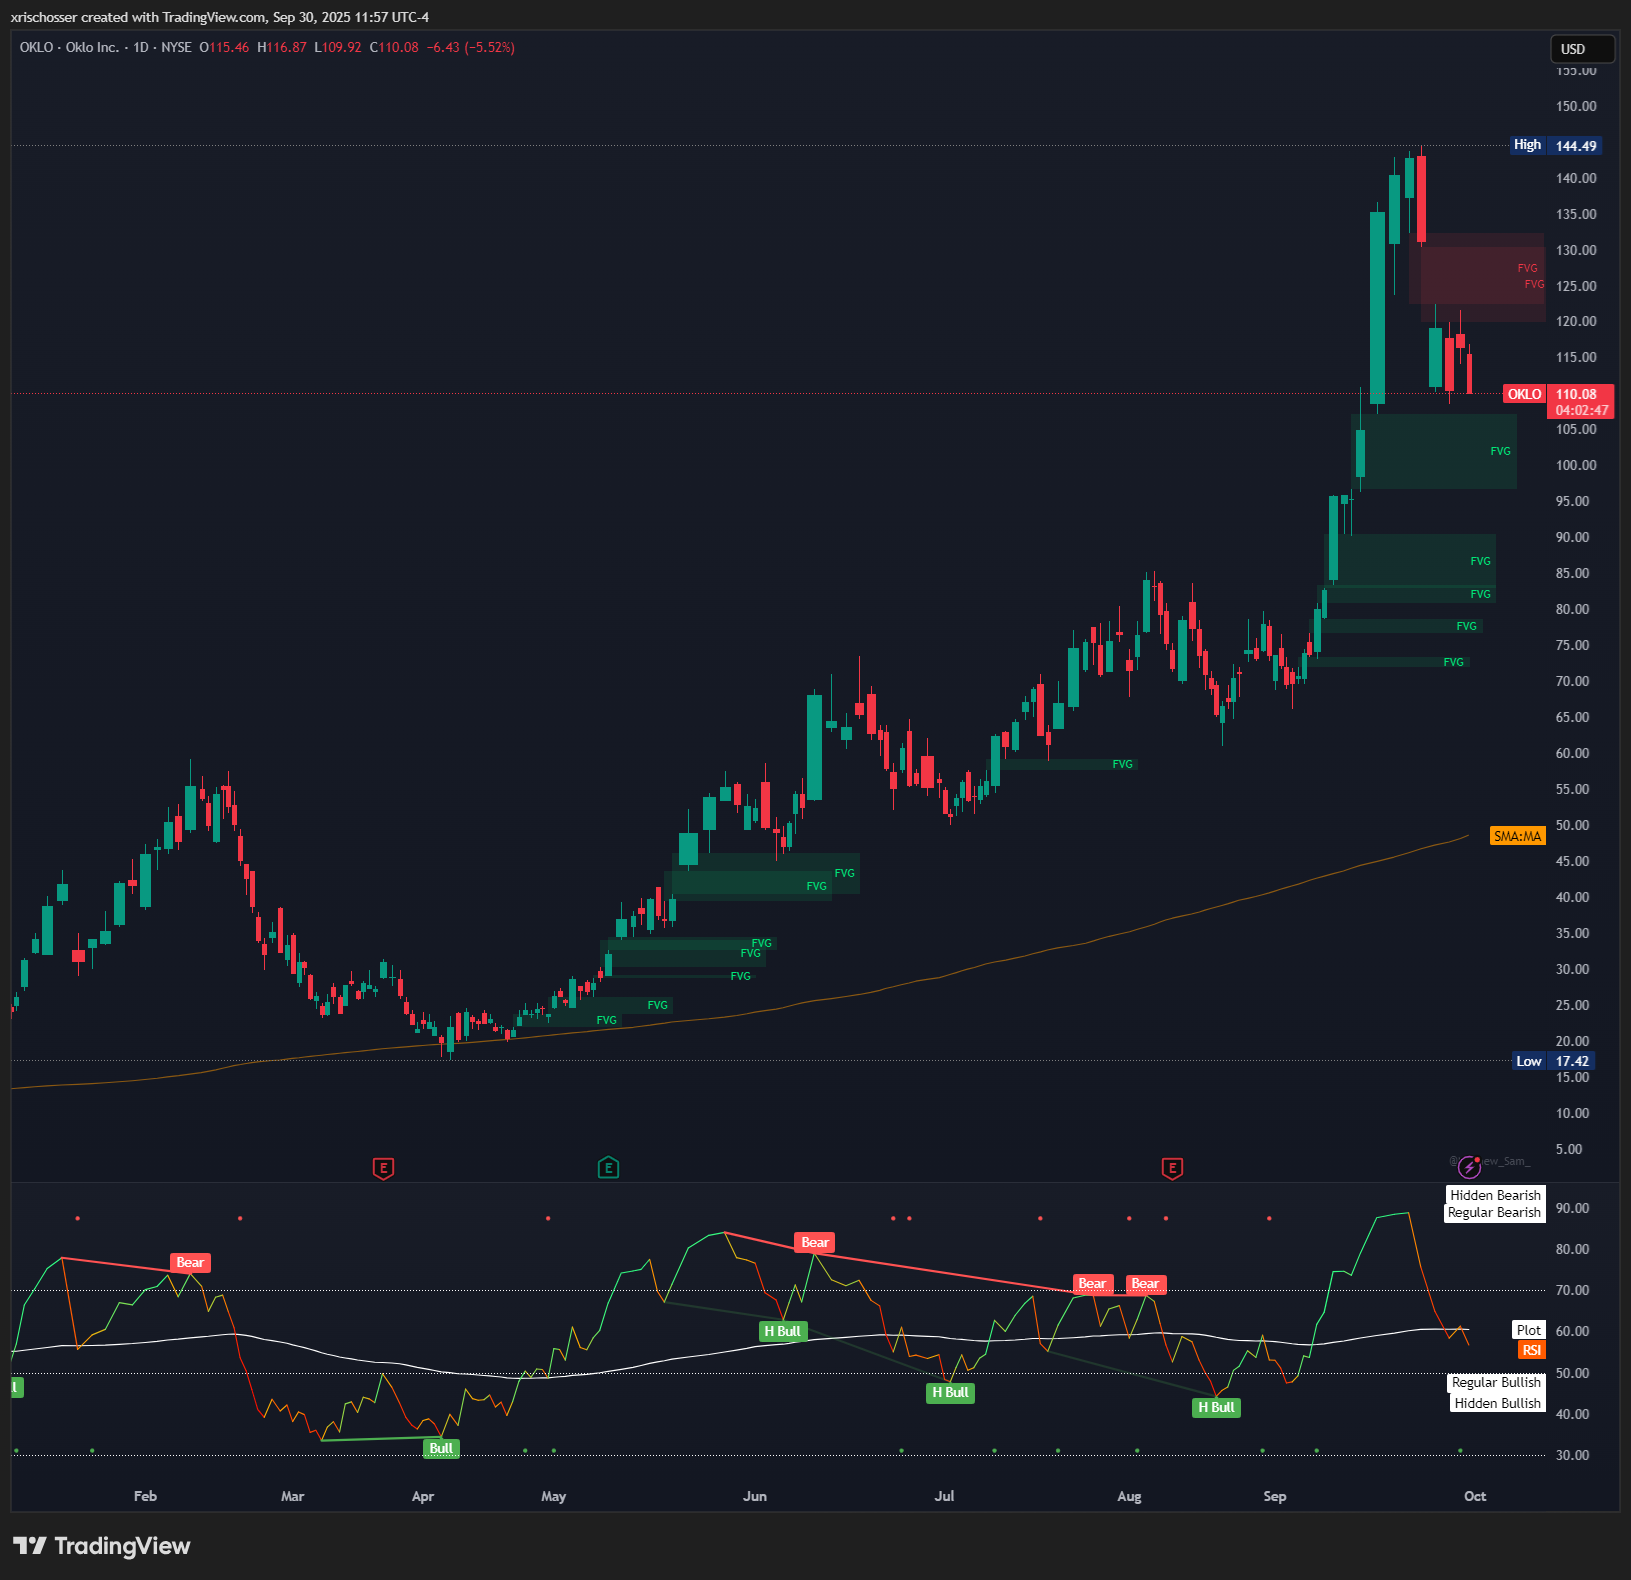Click the 125.00 price axis value

click(1576, 286)
